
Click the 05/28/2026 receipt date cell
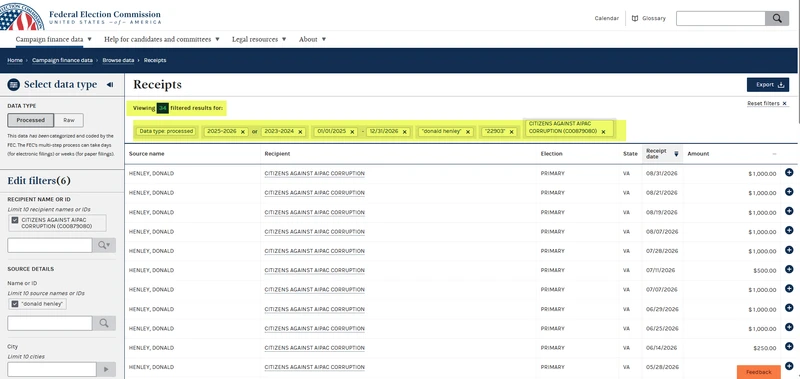[662, 367]
